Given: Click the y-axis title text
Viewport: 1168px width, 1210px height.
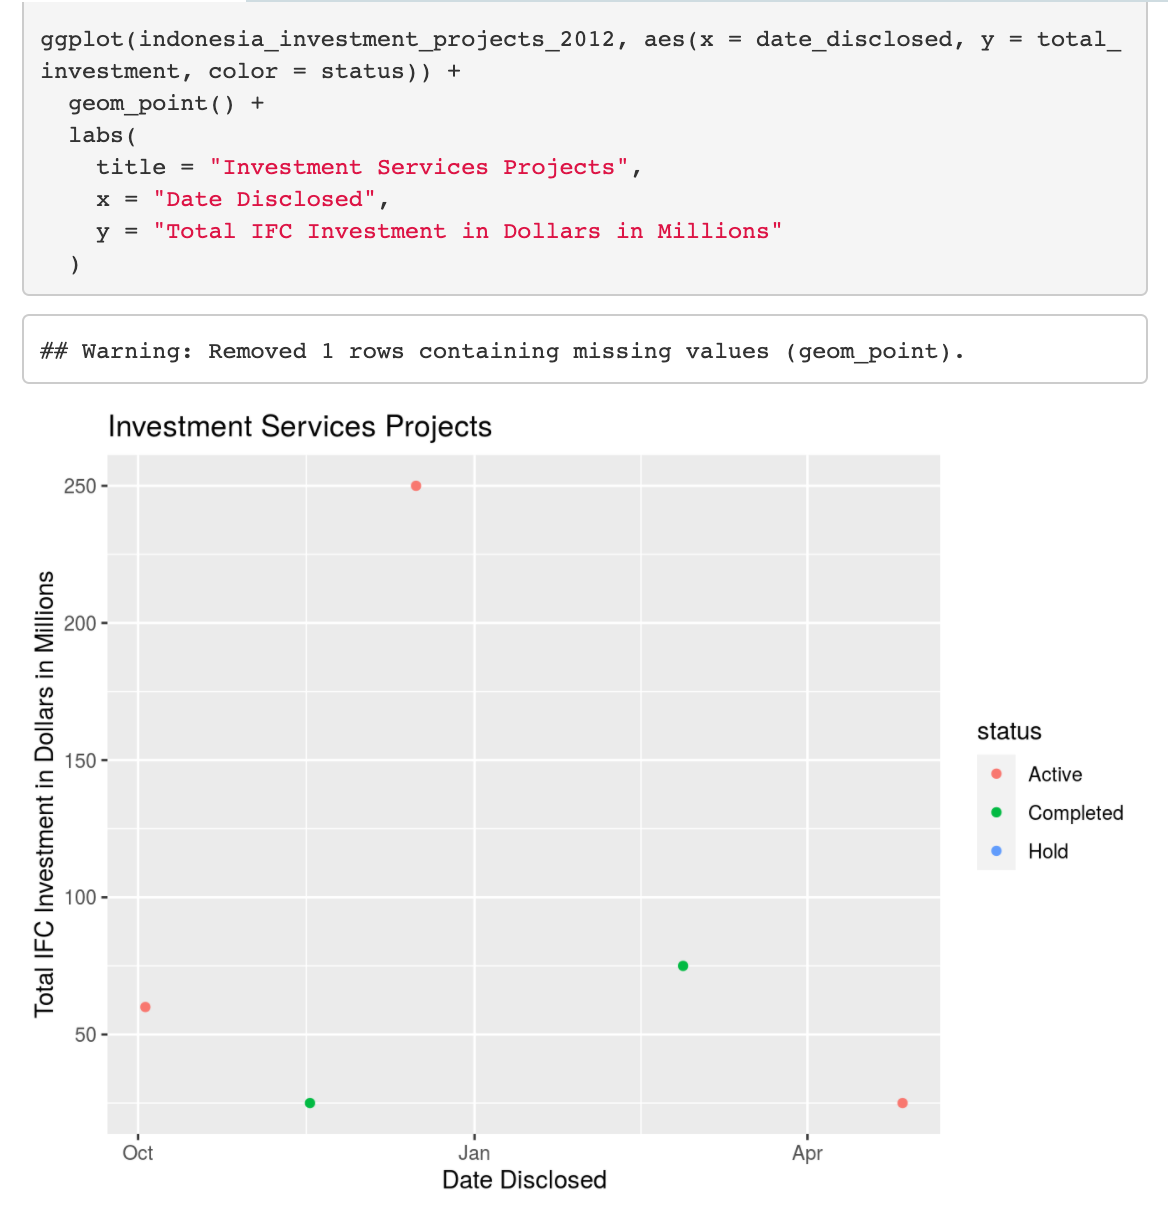Looking at the screenshot, I should pyautogui.click(x=44, y=794).
